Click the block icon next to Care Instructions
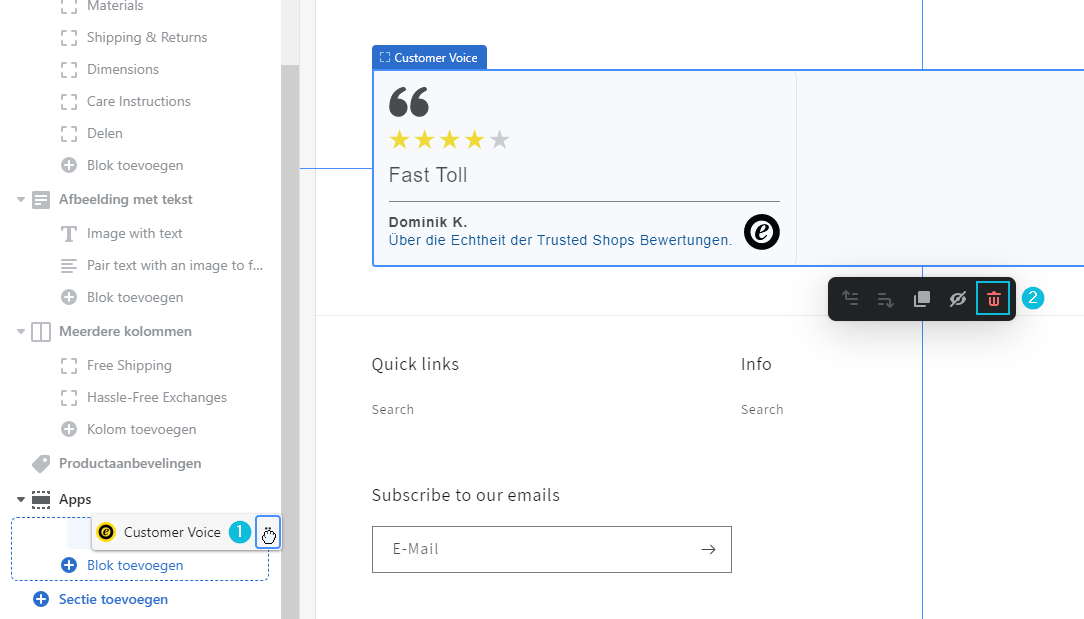 pyautogui.click(x=68, y=102)
